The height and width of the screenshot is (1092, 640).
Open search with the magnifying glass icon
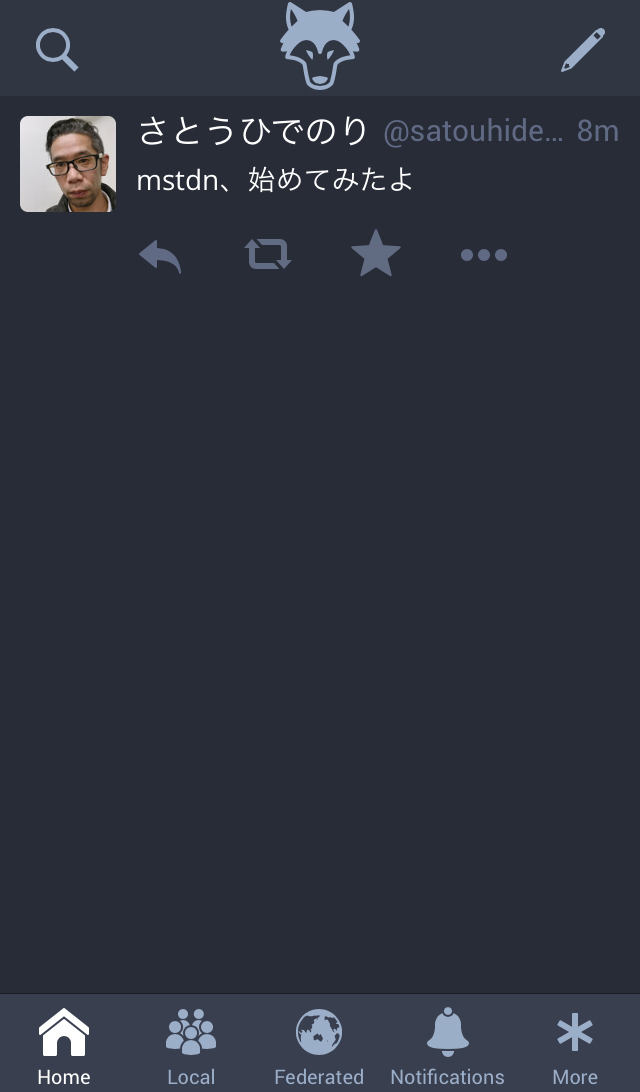56,49
